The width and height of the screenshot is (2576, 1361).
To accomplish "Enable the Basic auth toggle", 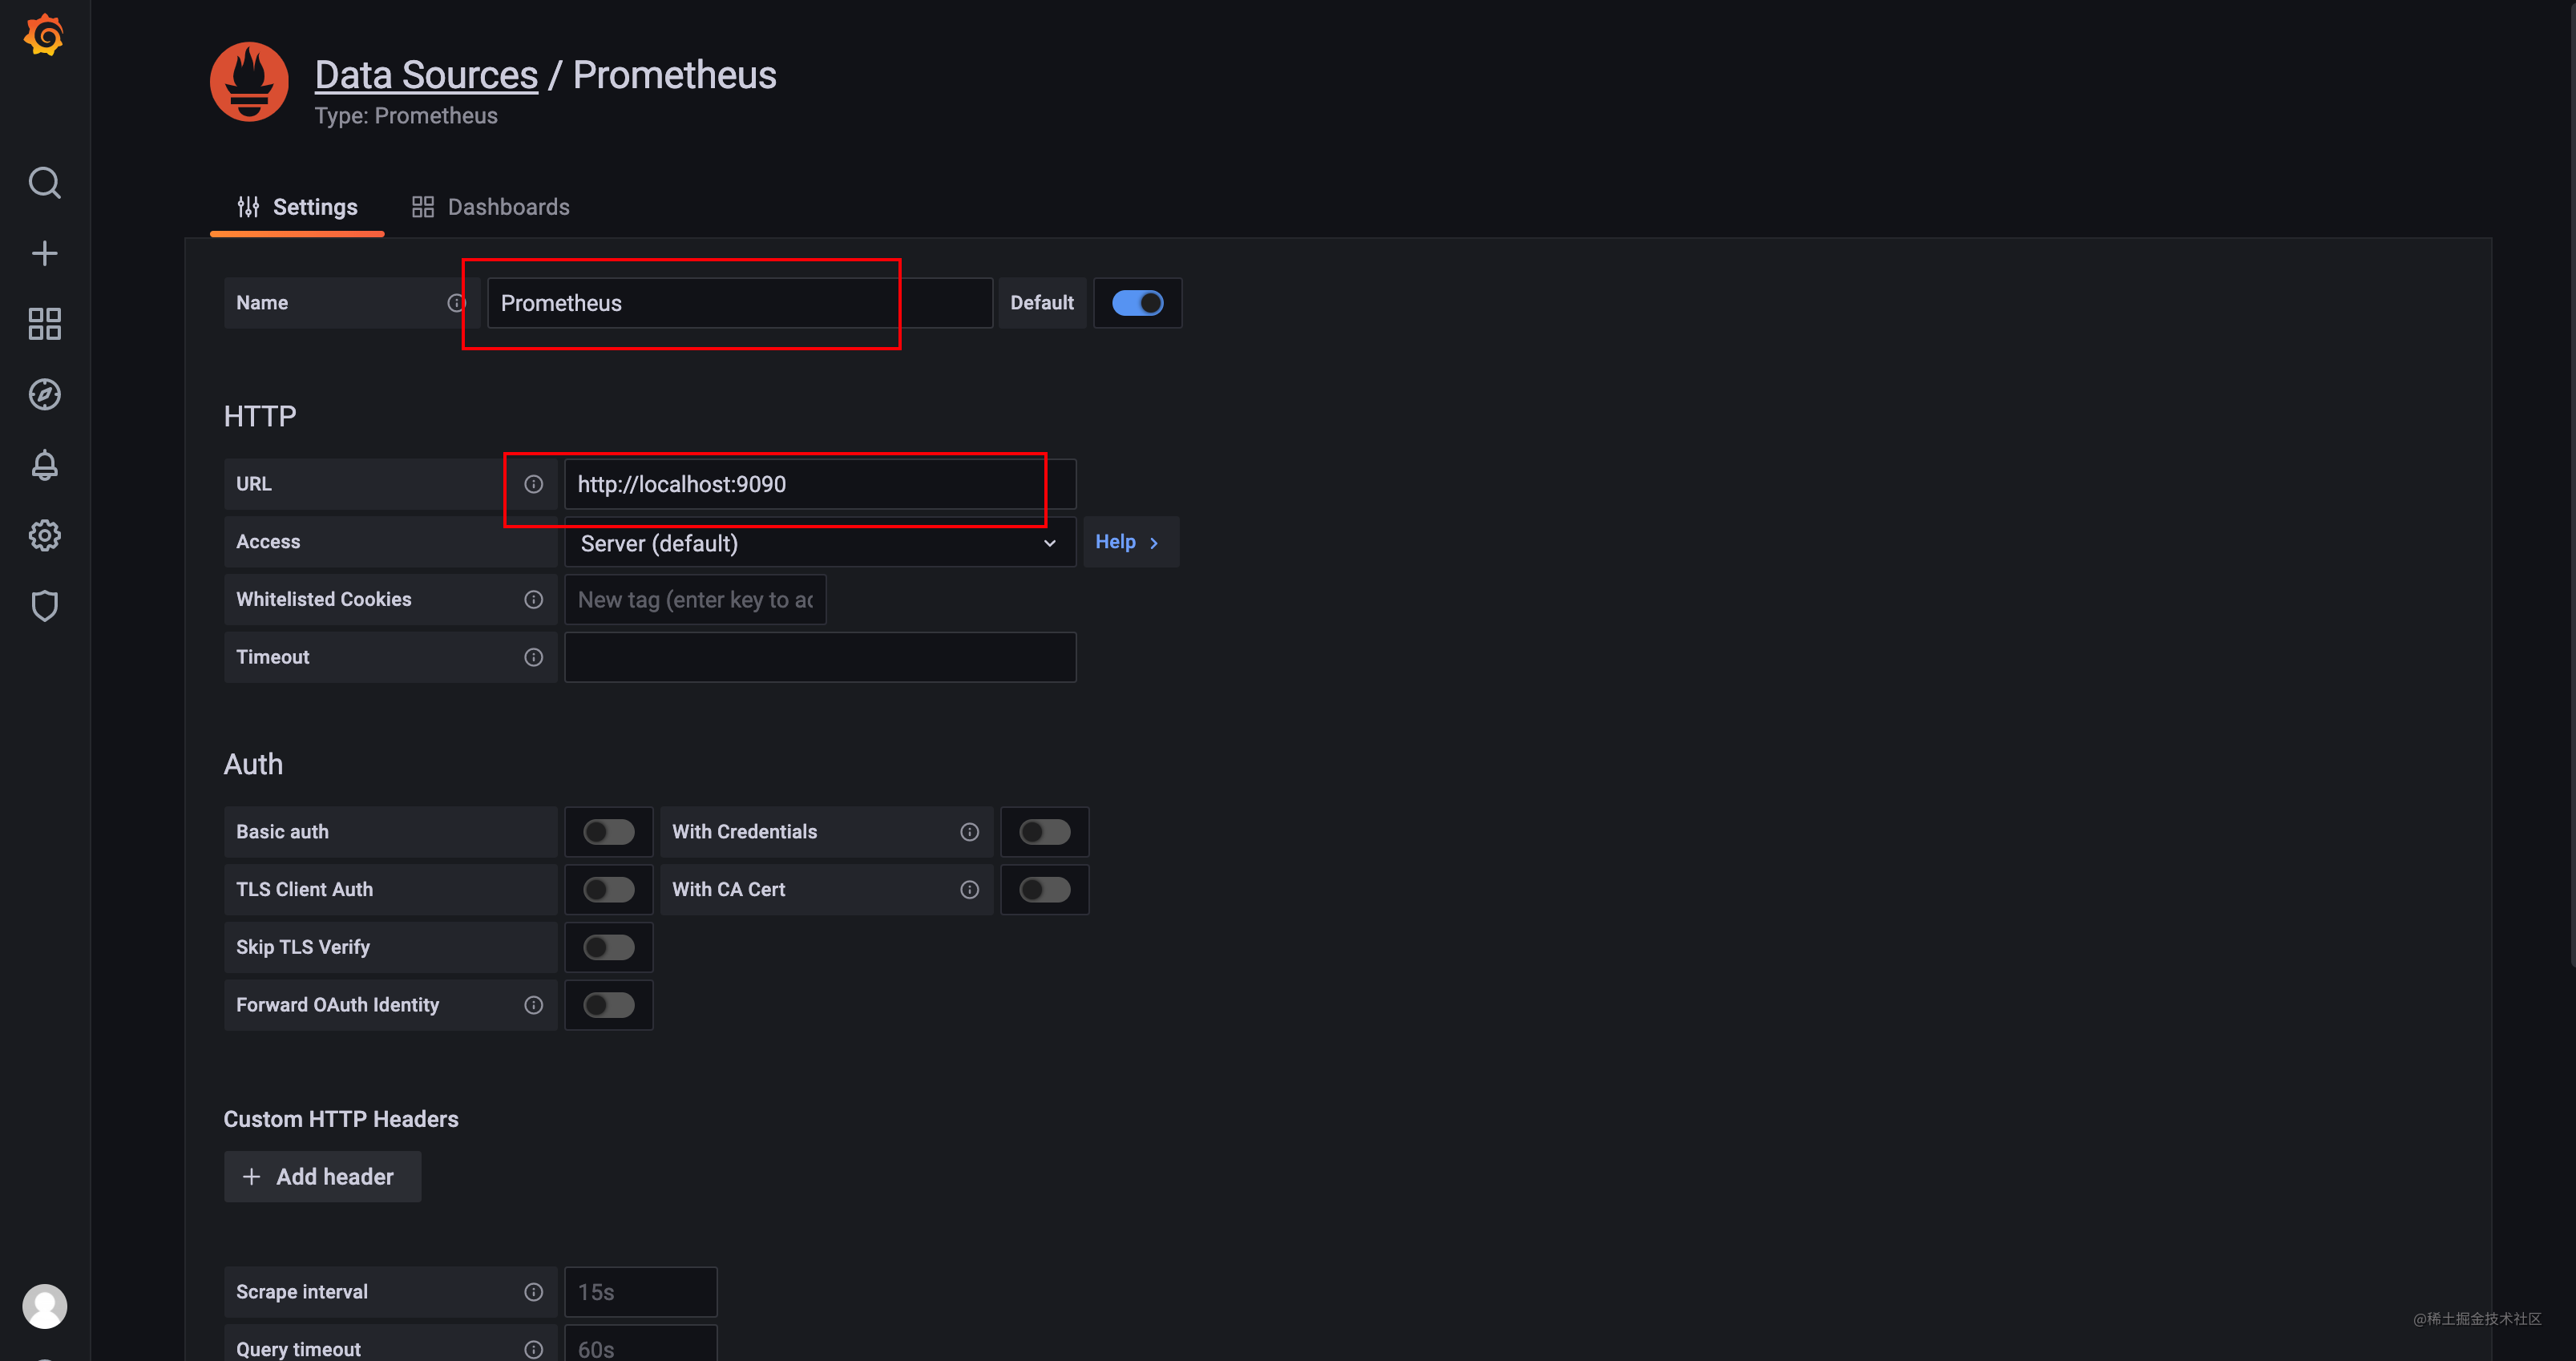I will pos(608,832).
